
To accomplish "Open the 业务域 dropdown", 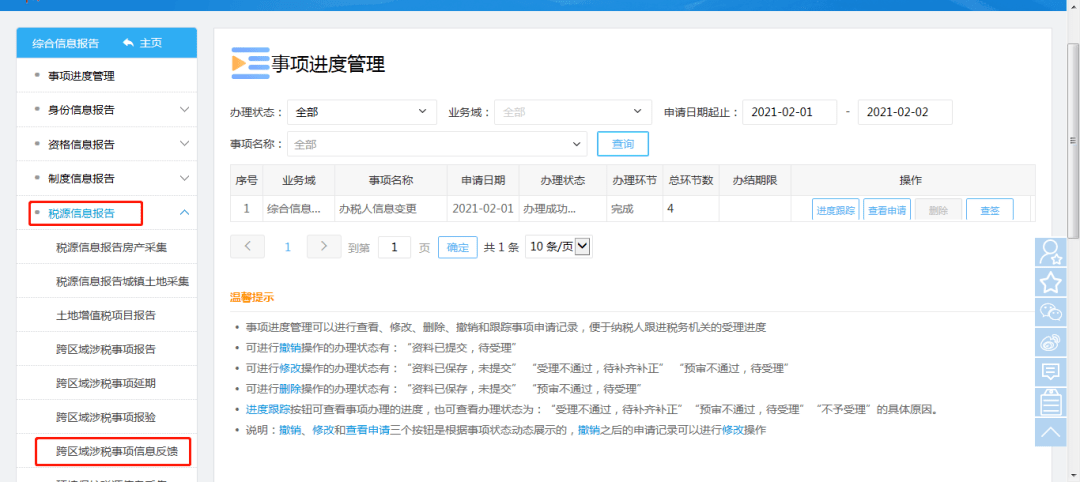I will click(x=573, y=112).
